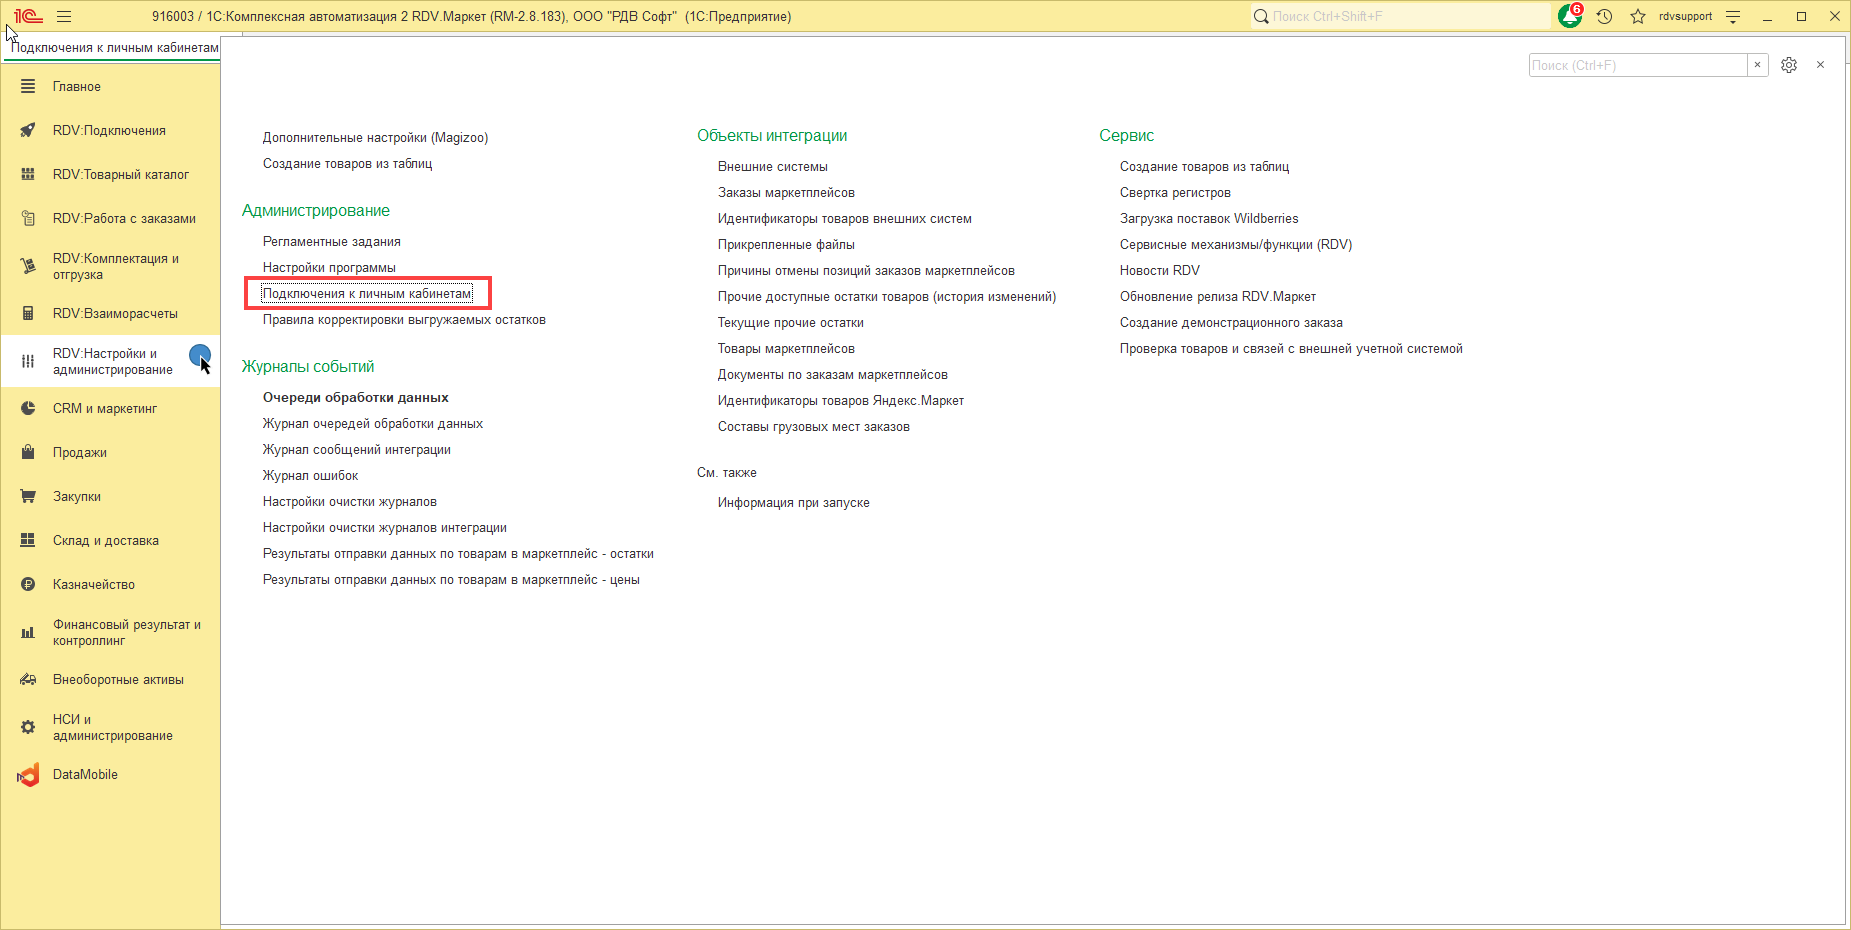
Task: Open Журнал сообщений интеграции
Action: (x=357, y=450)
